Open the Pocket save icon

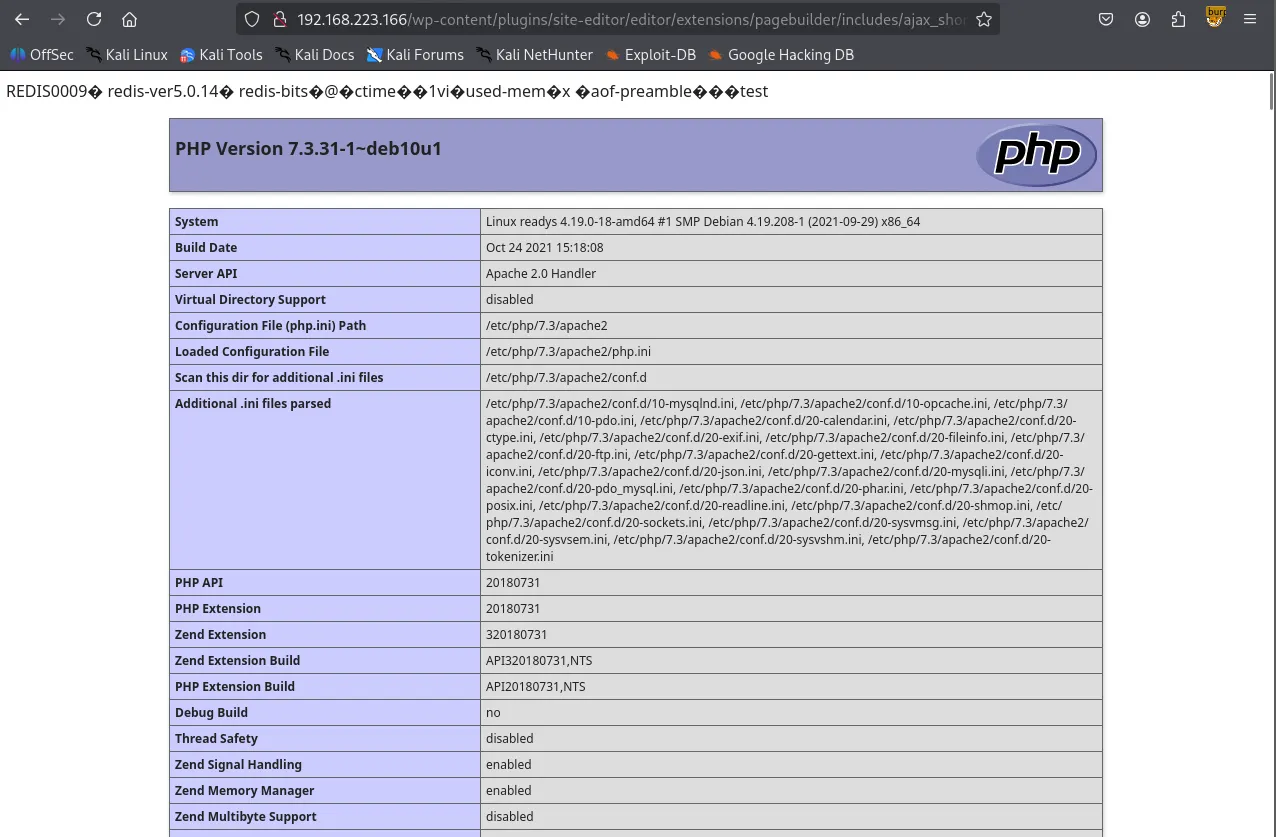[x=1106, y=19]
